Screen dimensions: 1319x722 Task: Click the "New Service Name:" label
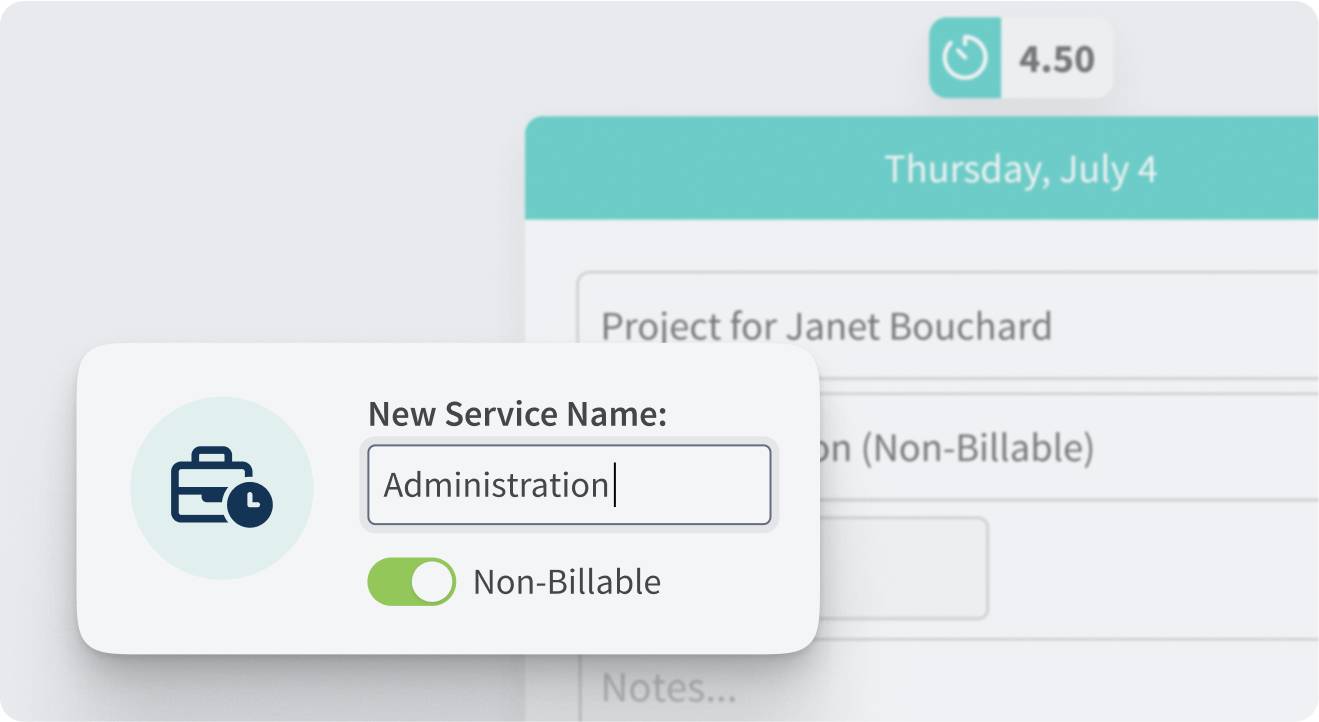point(517,414)
